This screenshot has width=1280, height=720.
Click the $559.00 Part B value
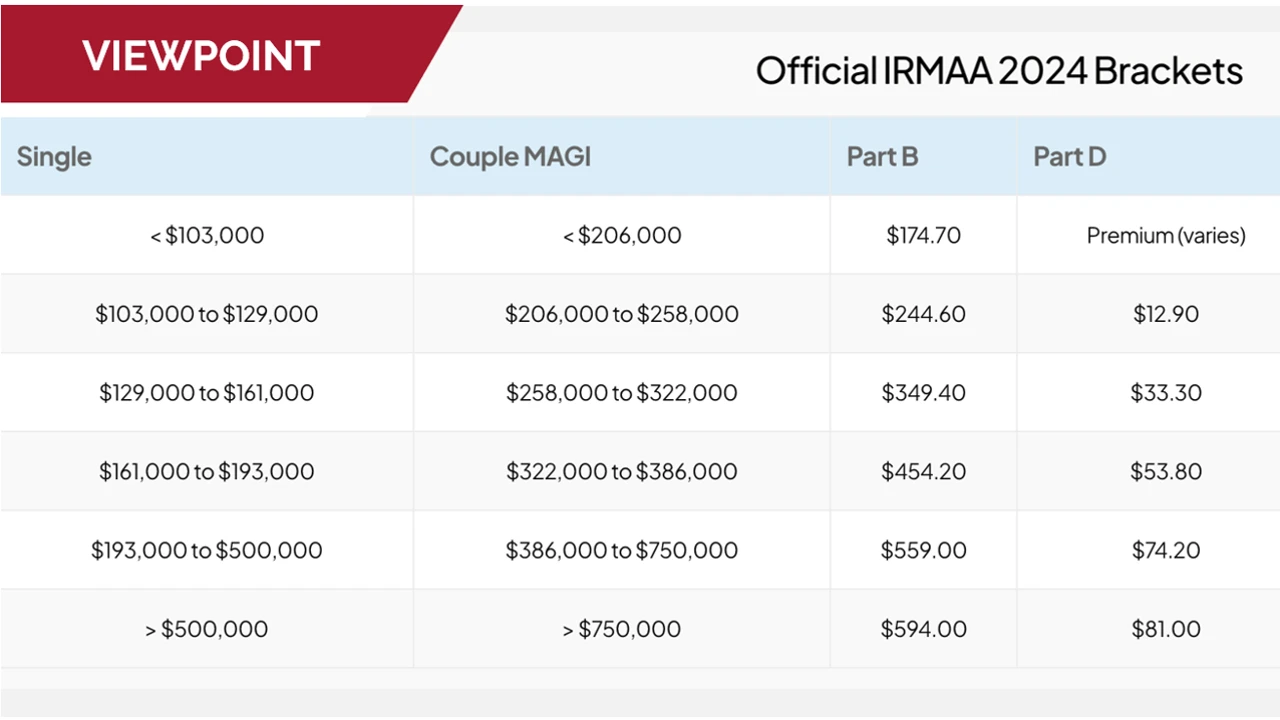(x=923, y=550)
